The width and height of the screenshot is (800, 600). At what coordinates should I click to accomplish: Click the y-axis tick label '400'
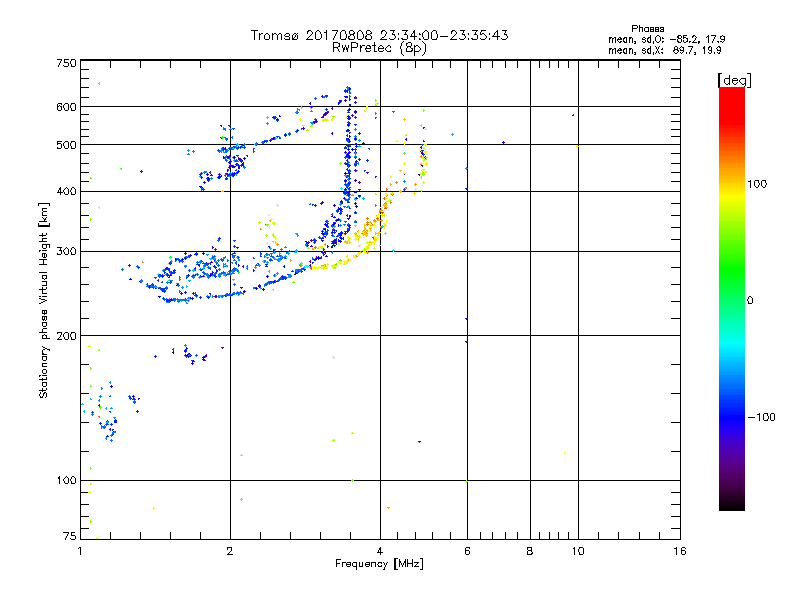pyautogui.click(x=66, y=191)
